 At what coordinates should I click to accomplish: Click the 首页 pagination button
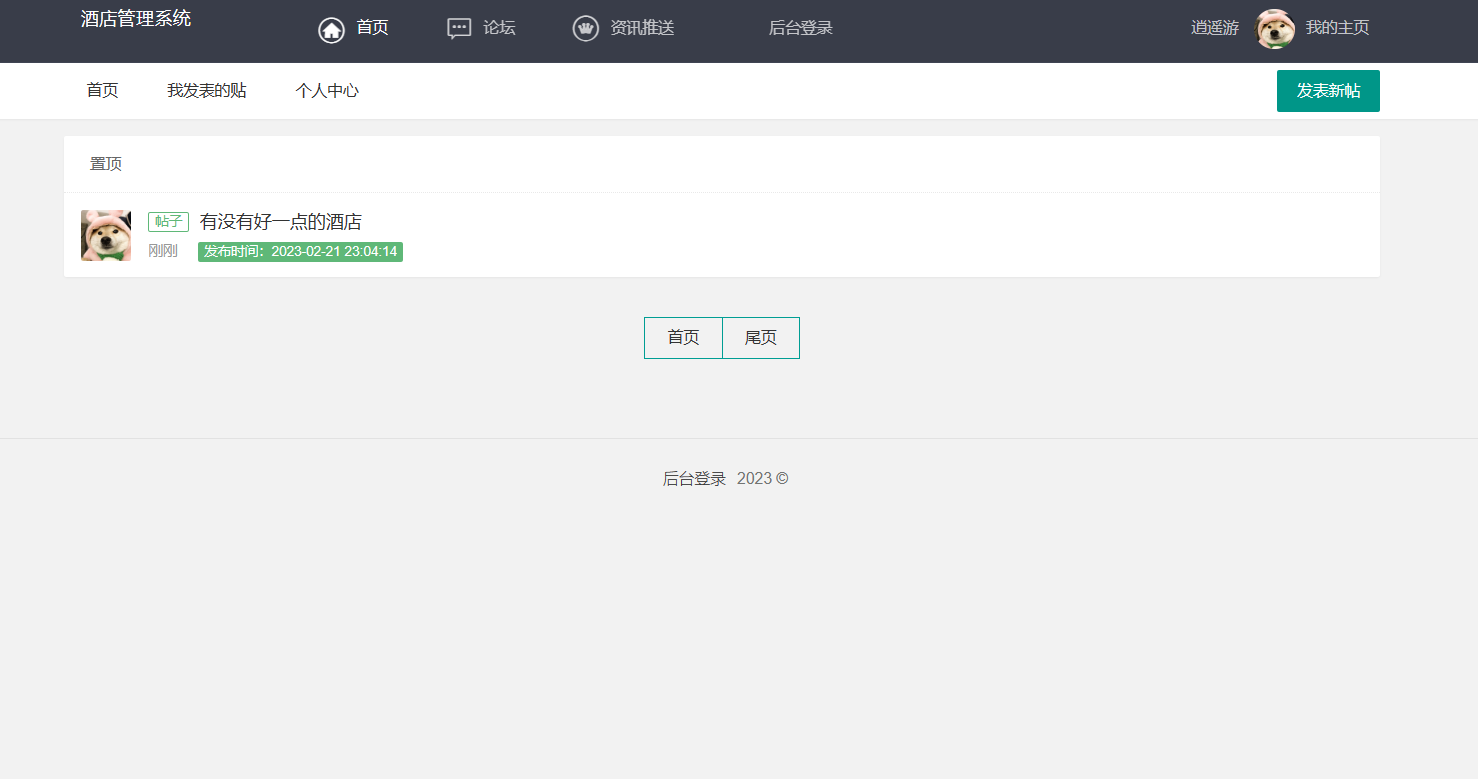click(x=683, y=338)
